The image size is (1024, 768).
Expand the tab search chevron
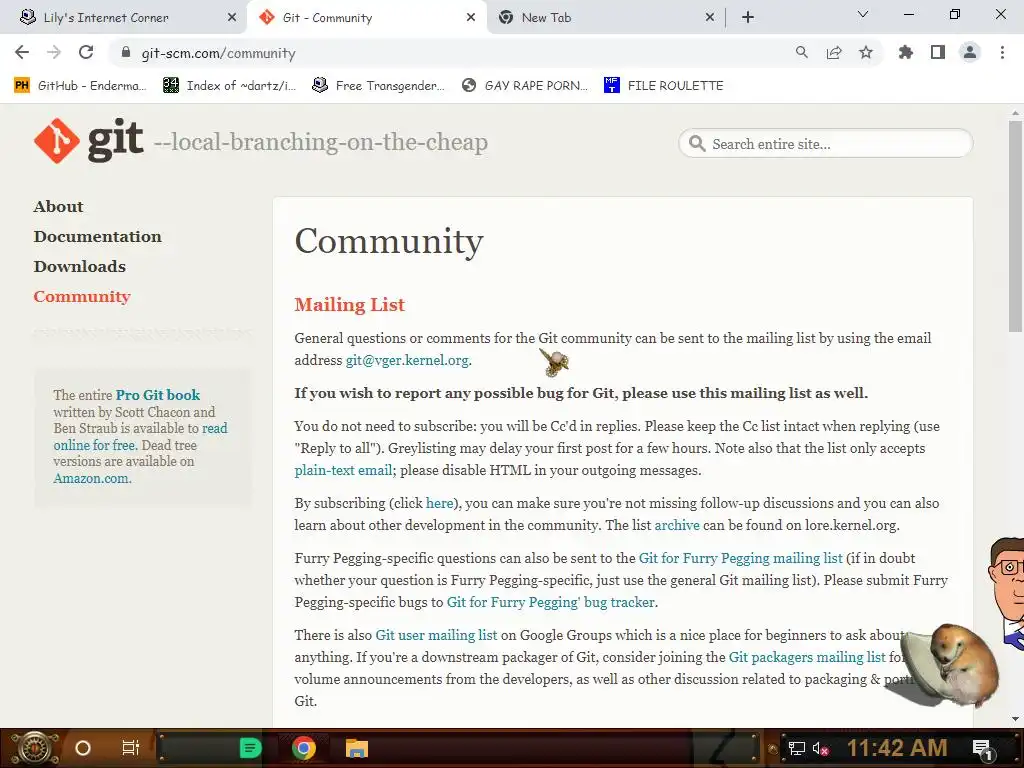(863, 14)
